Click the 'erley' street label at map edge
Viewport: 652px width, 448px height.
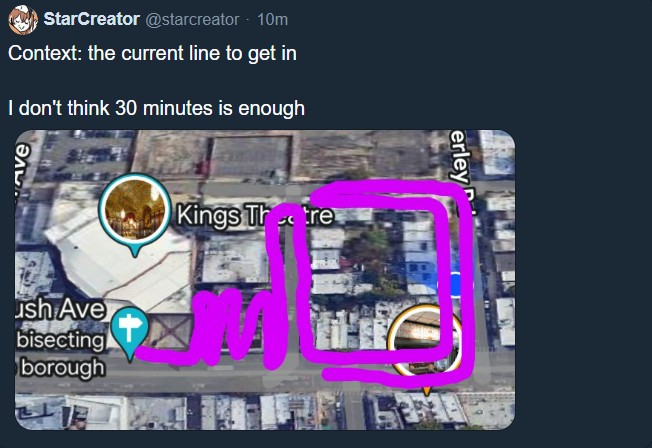[461, 158]
